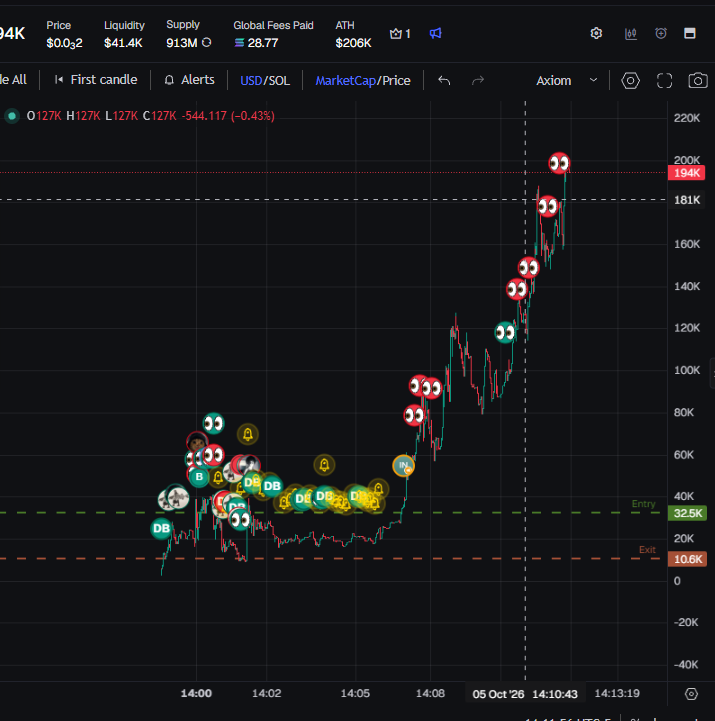This screenshot has height=721, width=715.
Task: Jump to First candle
Action: tap(96, 80)
